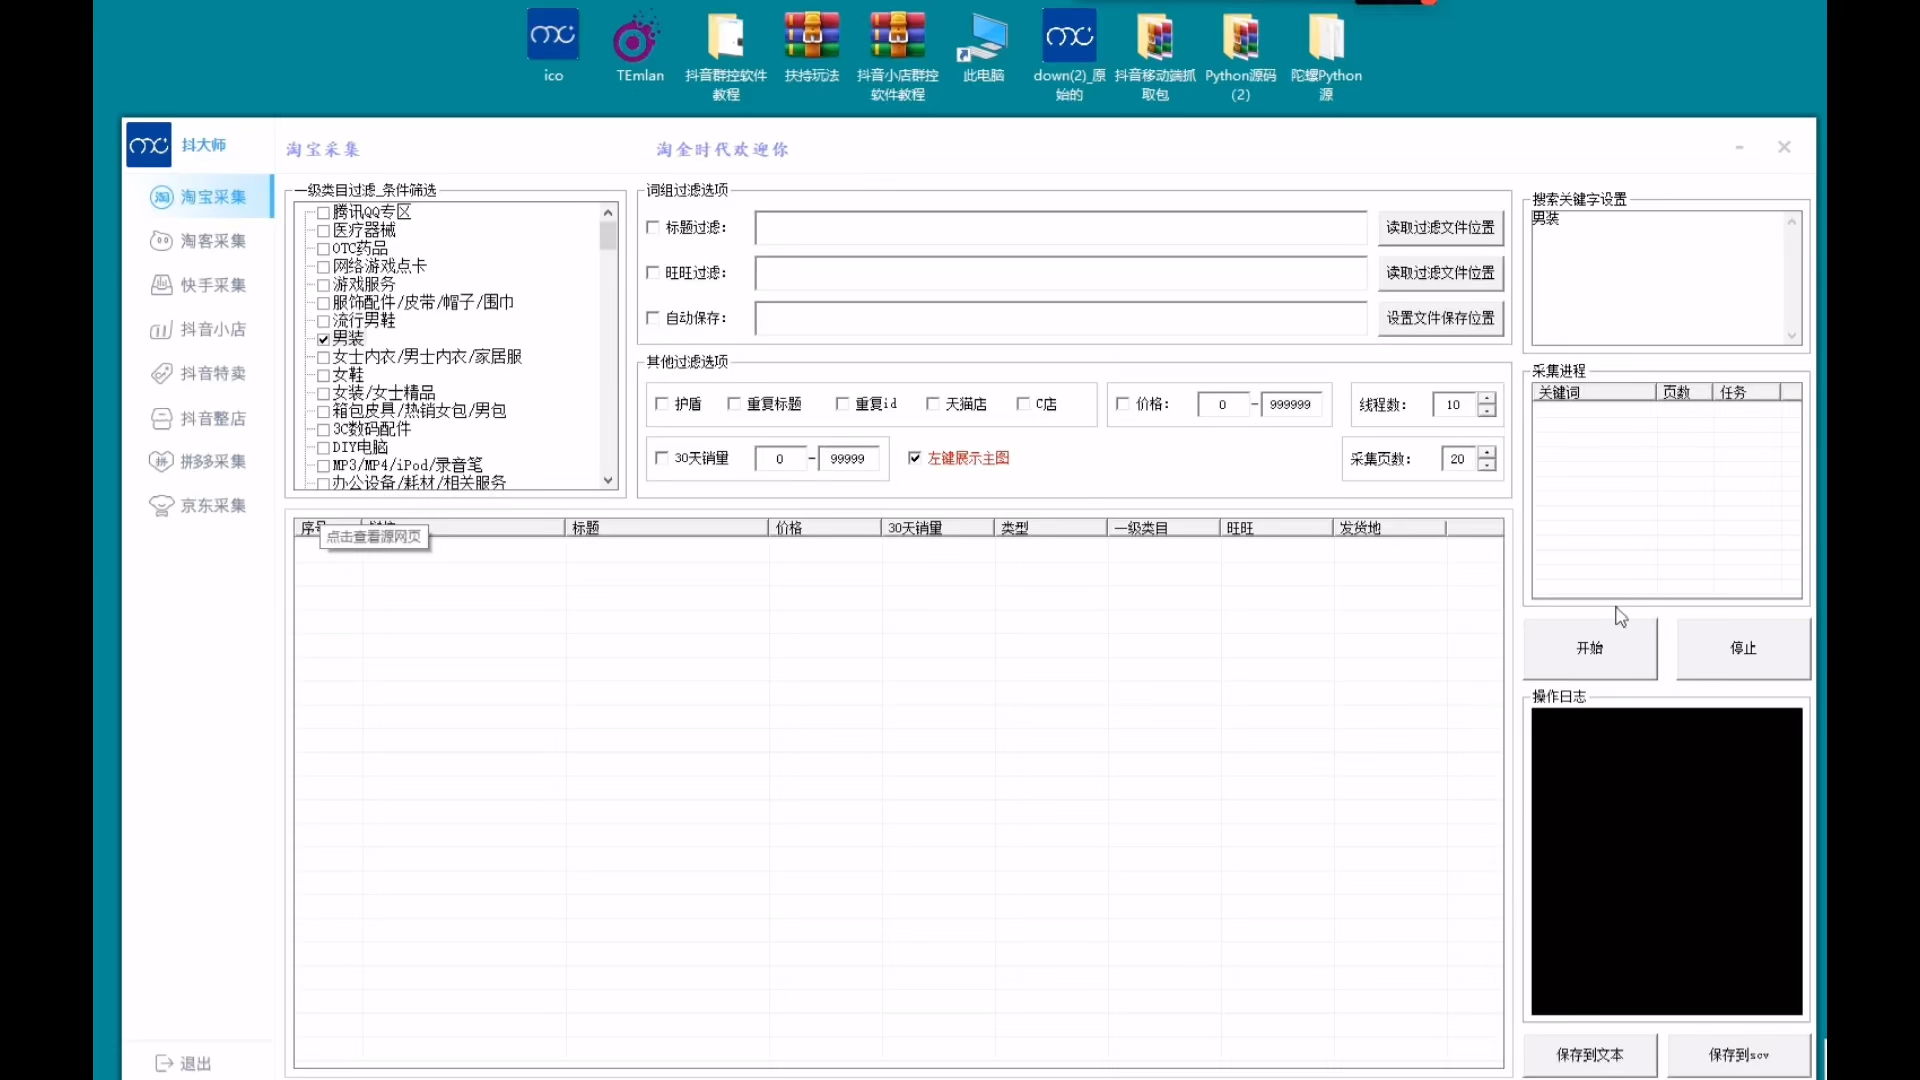Switch to the 拼多多采集 tab
This screenshot has width=1920, height=1080.
pyautogui.click(x=199, y=461)
